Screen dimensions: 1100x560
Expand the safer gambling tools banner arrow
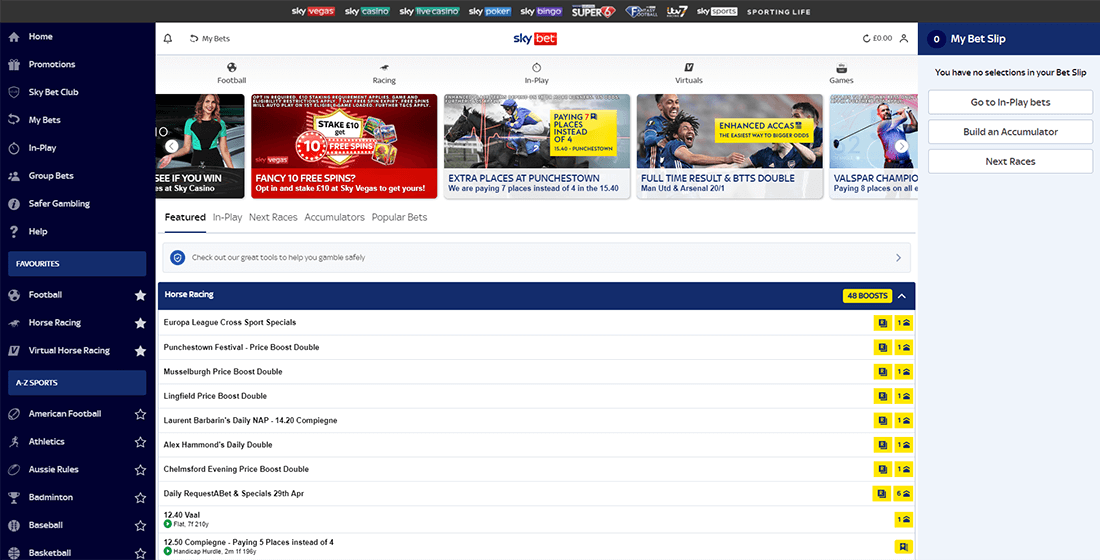click(x=898, y=258)
